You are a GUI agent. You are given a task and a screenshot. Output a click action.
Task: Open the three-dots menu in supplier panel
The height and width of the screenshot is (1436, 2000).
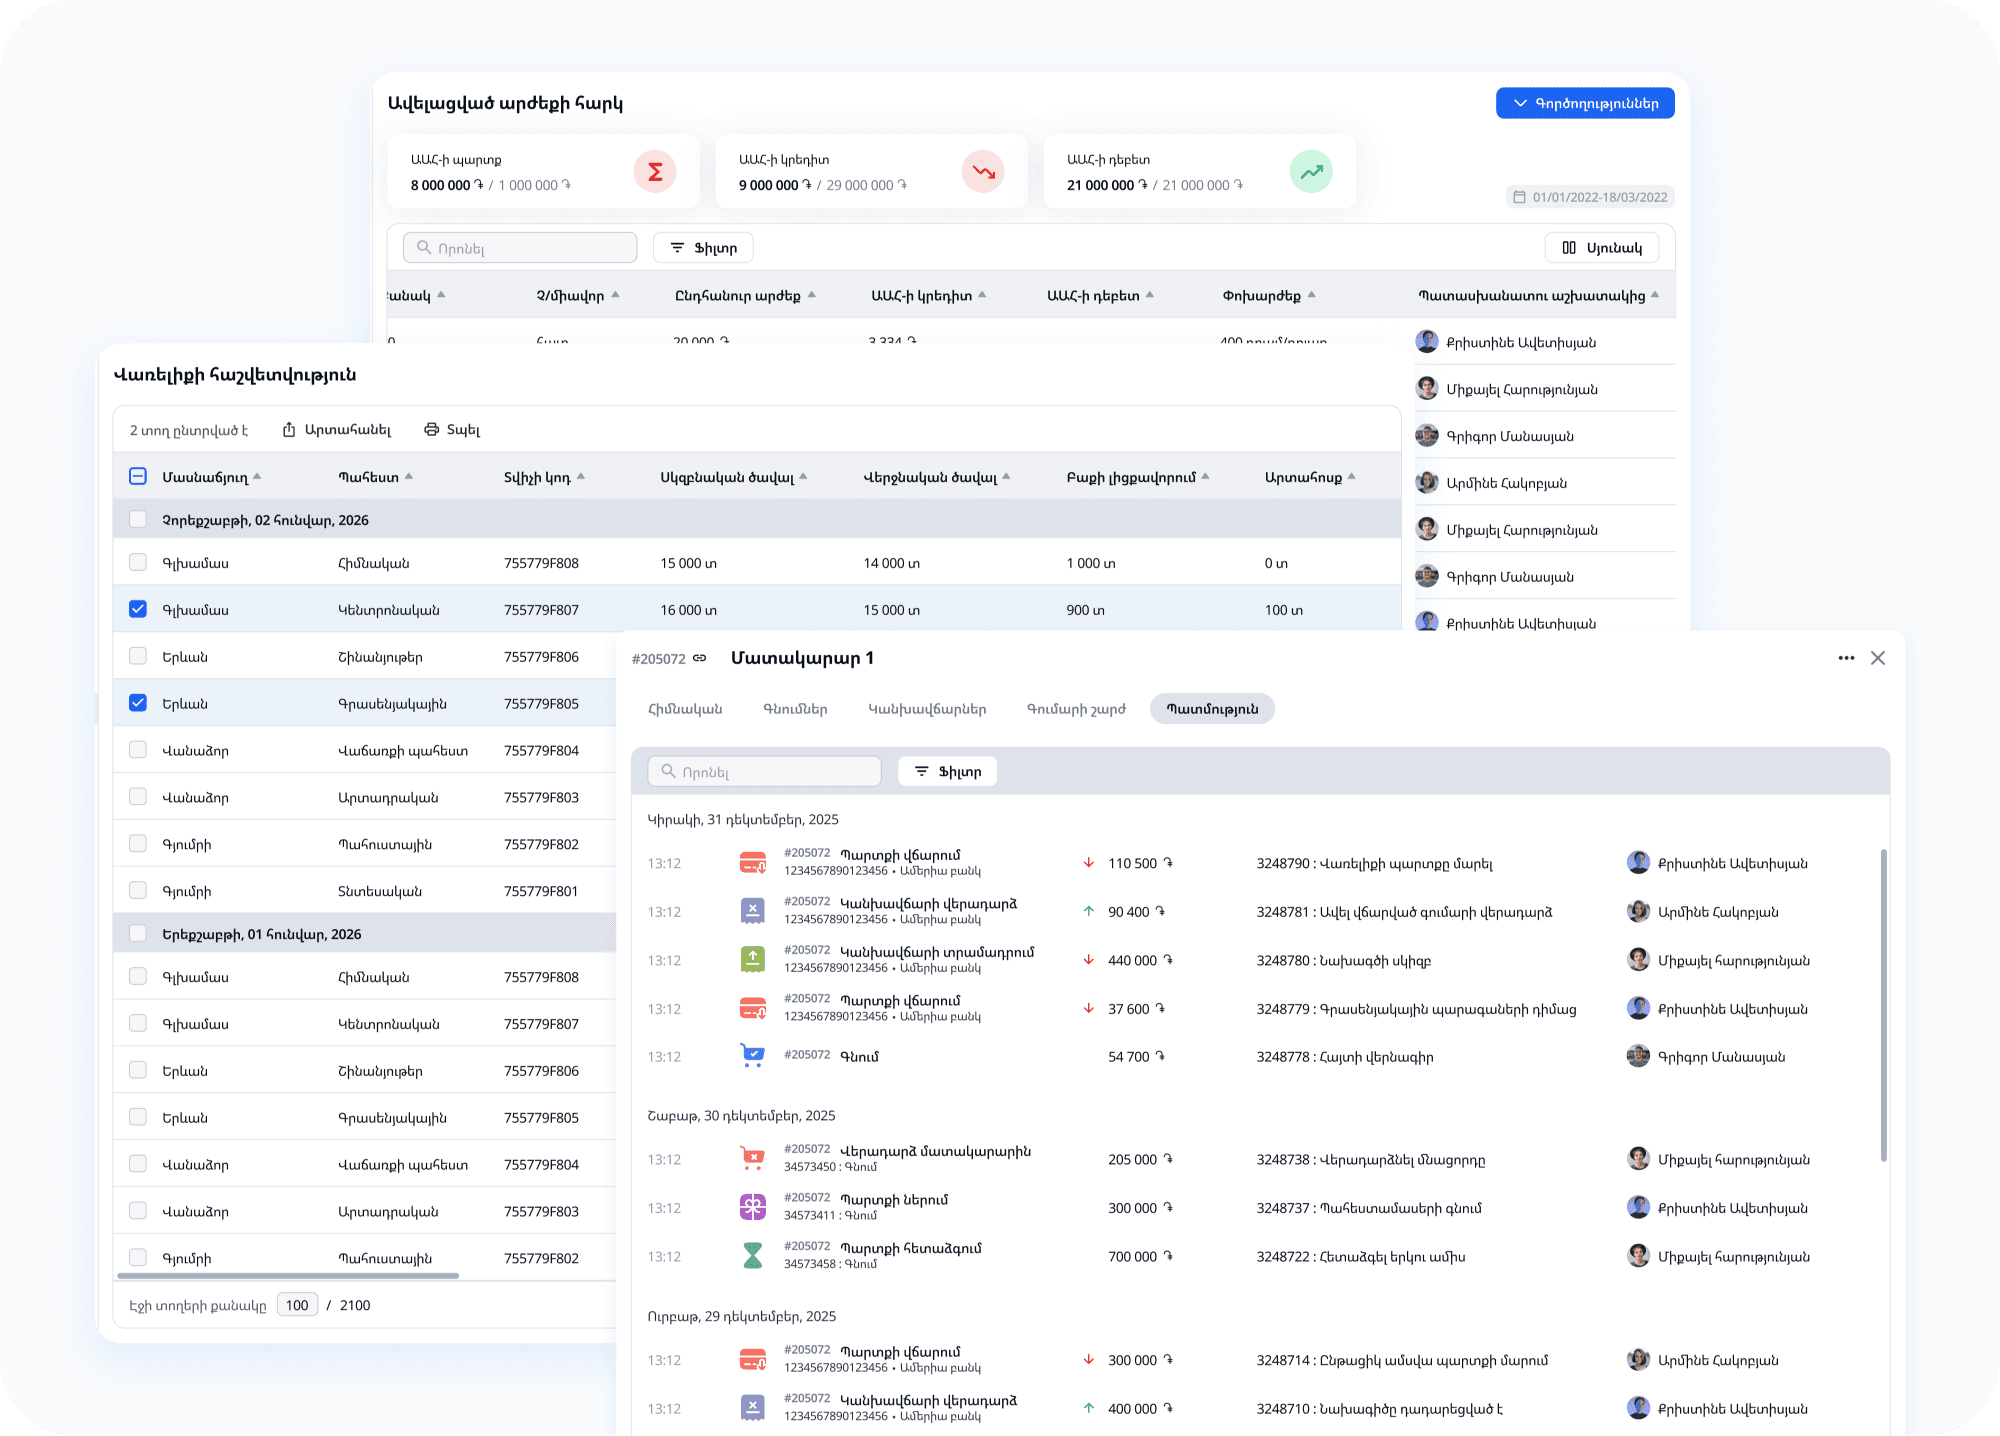1846,658
